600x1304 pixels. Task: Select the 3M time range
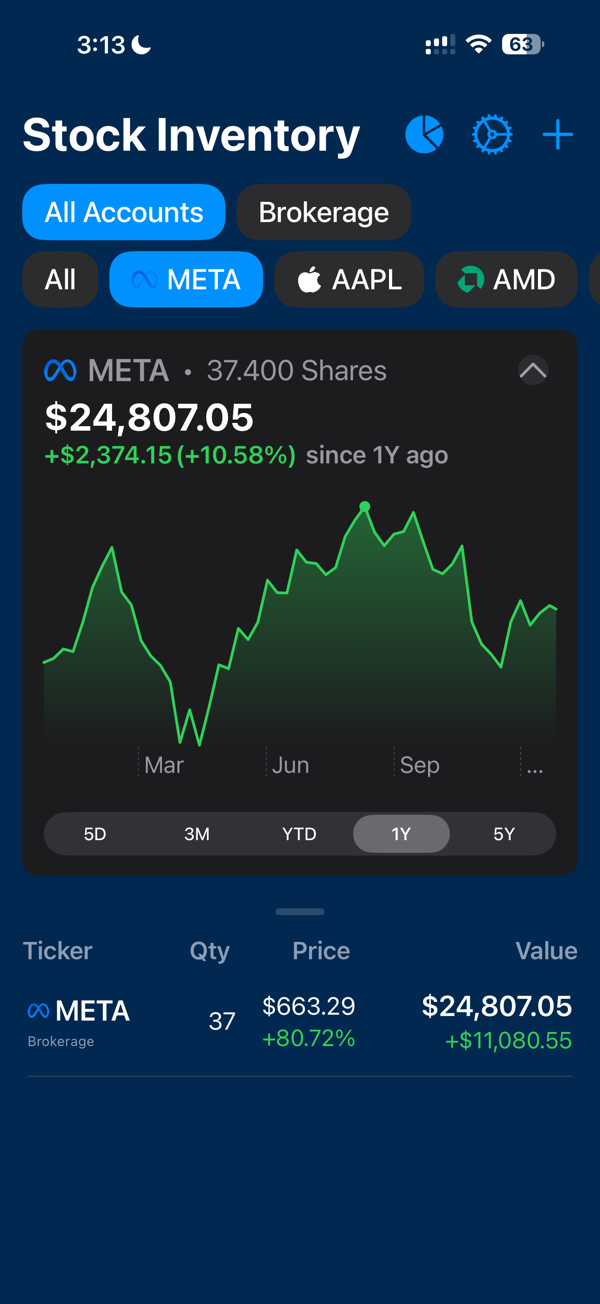[x=197, y=833]
